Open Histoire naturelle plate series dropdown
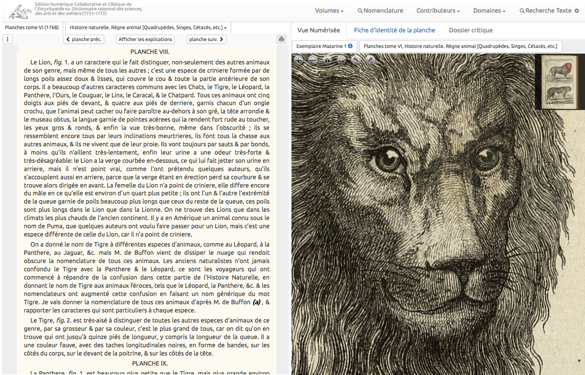The width and height of the screenshot is (585, 375). [148, 28]
